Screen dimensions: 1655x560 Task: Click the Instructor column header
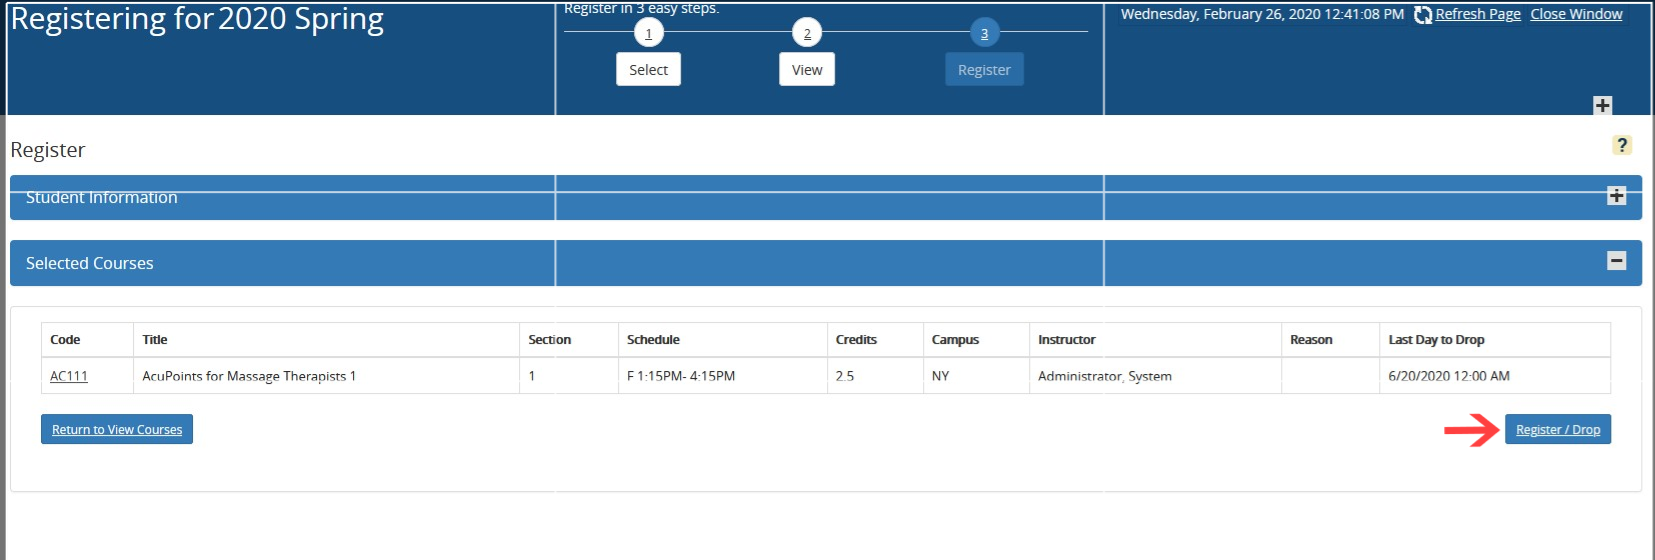click(x=1066, y=340)
